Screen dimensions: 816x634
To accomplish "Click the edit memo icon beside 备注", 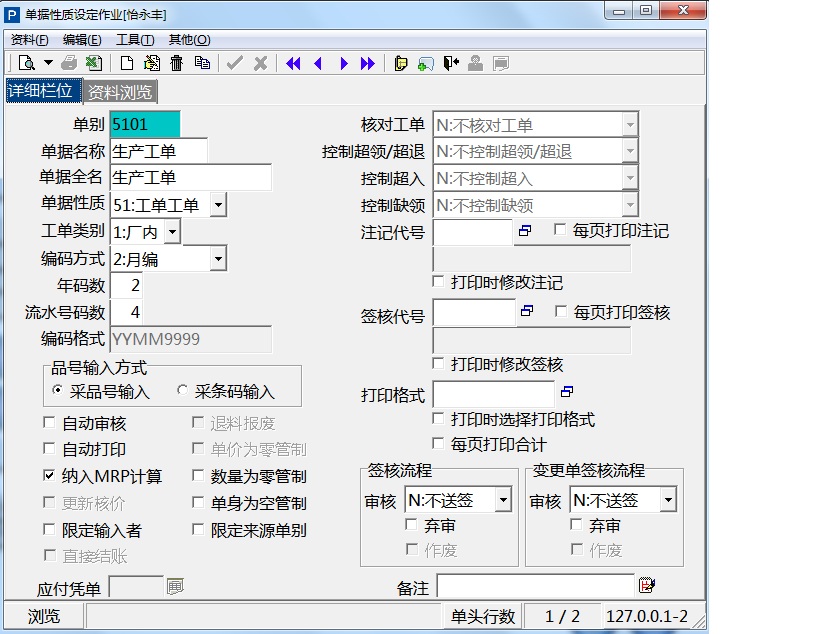I will click(646, 585).
